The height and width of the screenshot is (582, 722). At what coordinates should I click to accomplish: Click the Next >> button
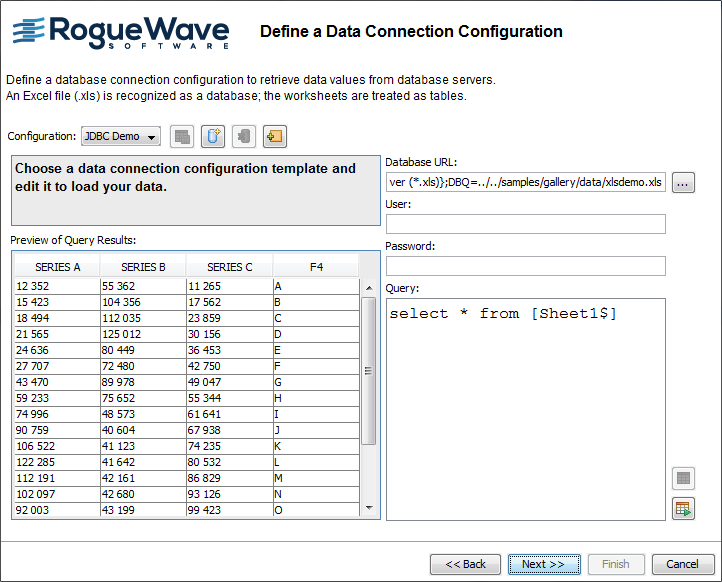pos(543,564)
